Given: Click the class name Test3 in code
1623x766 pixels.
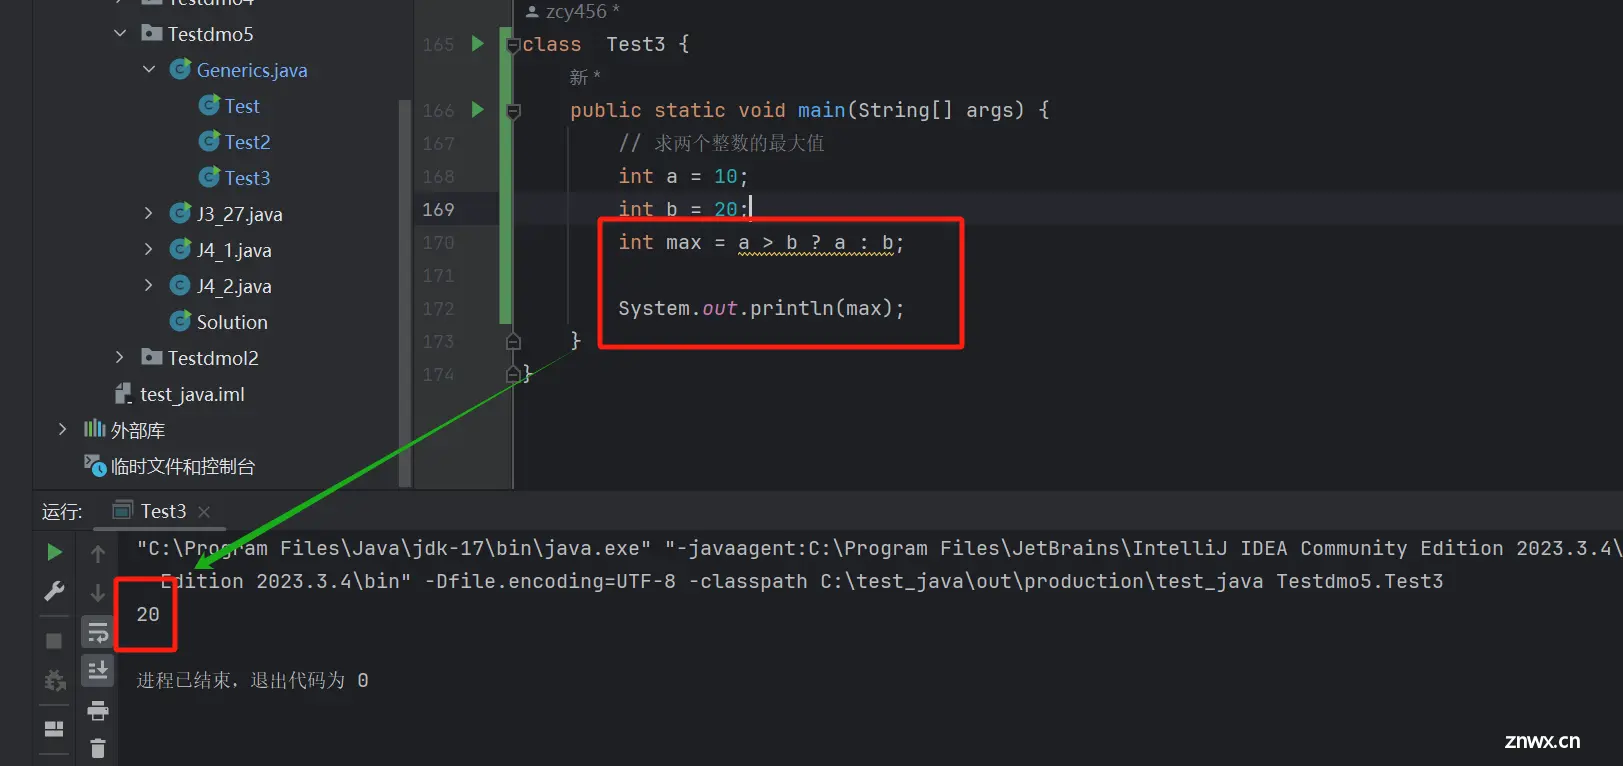Looking at the screenshot, I should [635, 44].
